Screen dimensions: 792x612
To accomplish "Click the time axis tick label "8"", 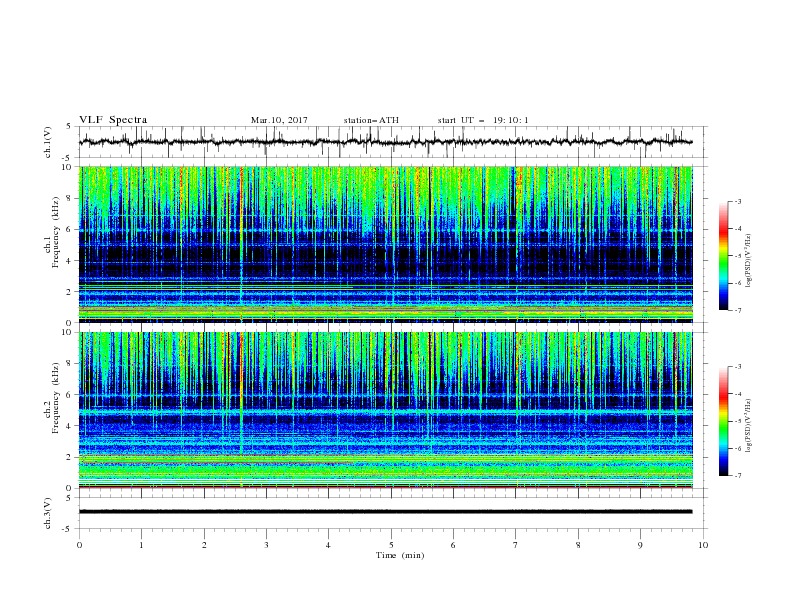I will point(578,545).
